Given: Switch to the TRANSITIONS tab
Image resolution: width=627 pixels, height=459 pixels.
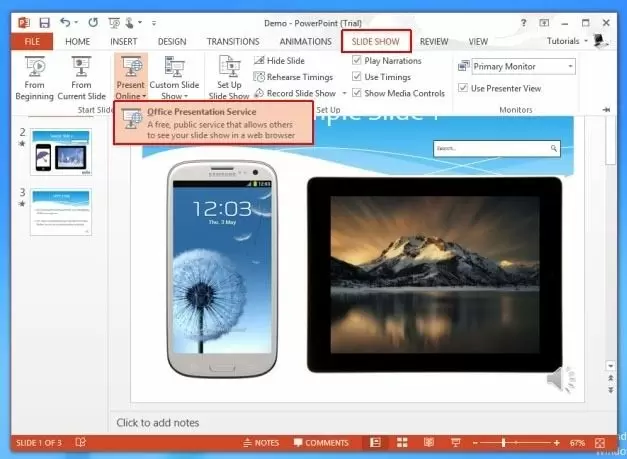Looking at the screenshot, I should [x=232, y=41].
